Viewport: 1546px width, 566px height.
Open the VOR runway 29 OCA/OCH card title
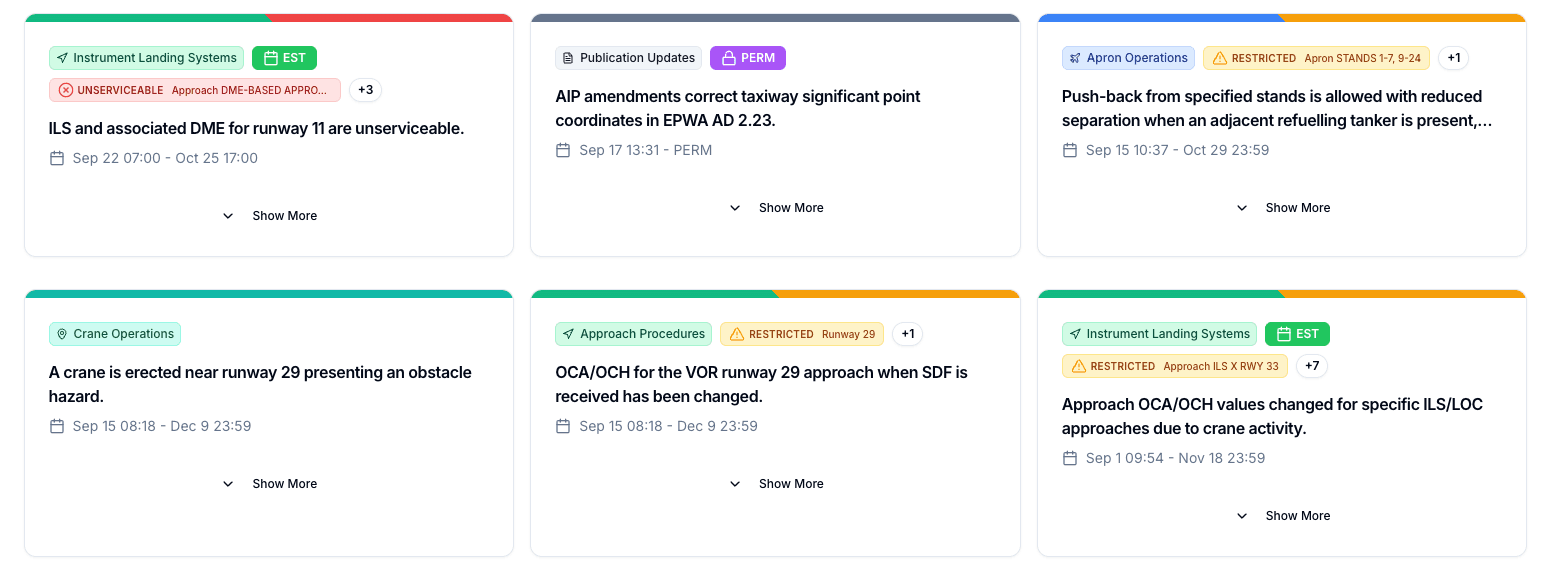[x=761, y=384]
